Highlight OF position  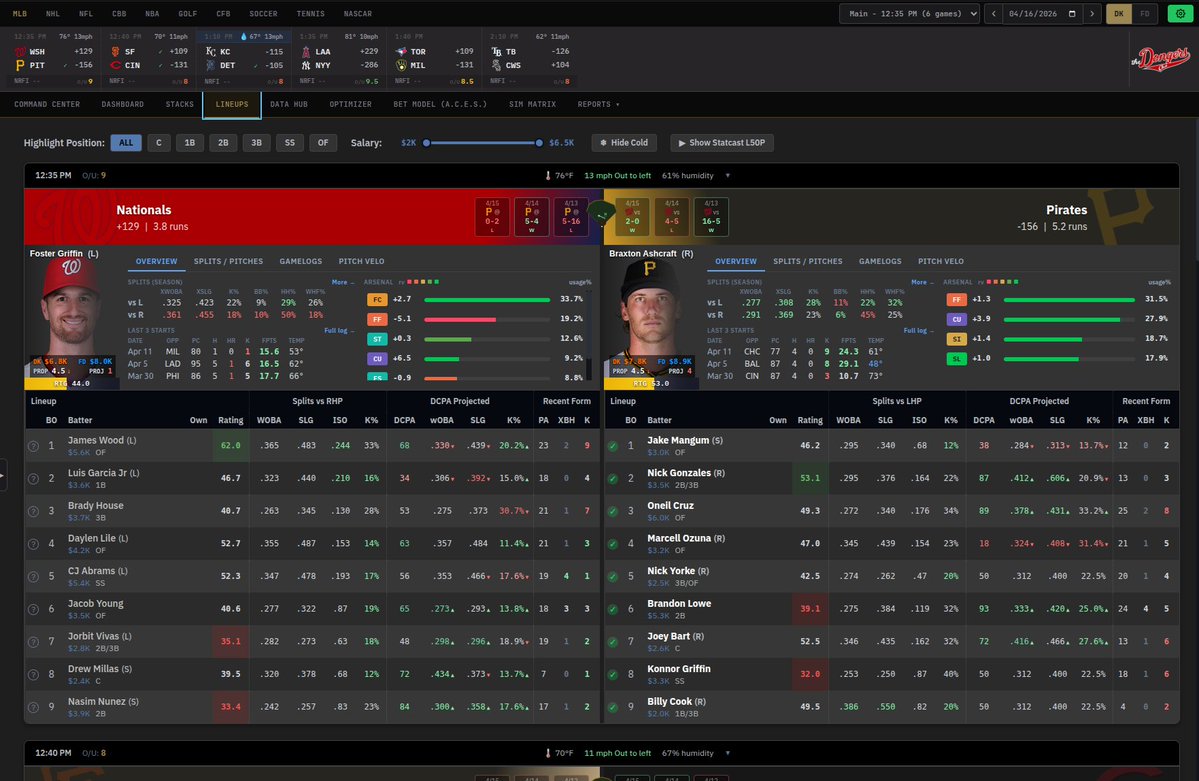tap(323, 143)
